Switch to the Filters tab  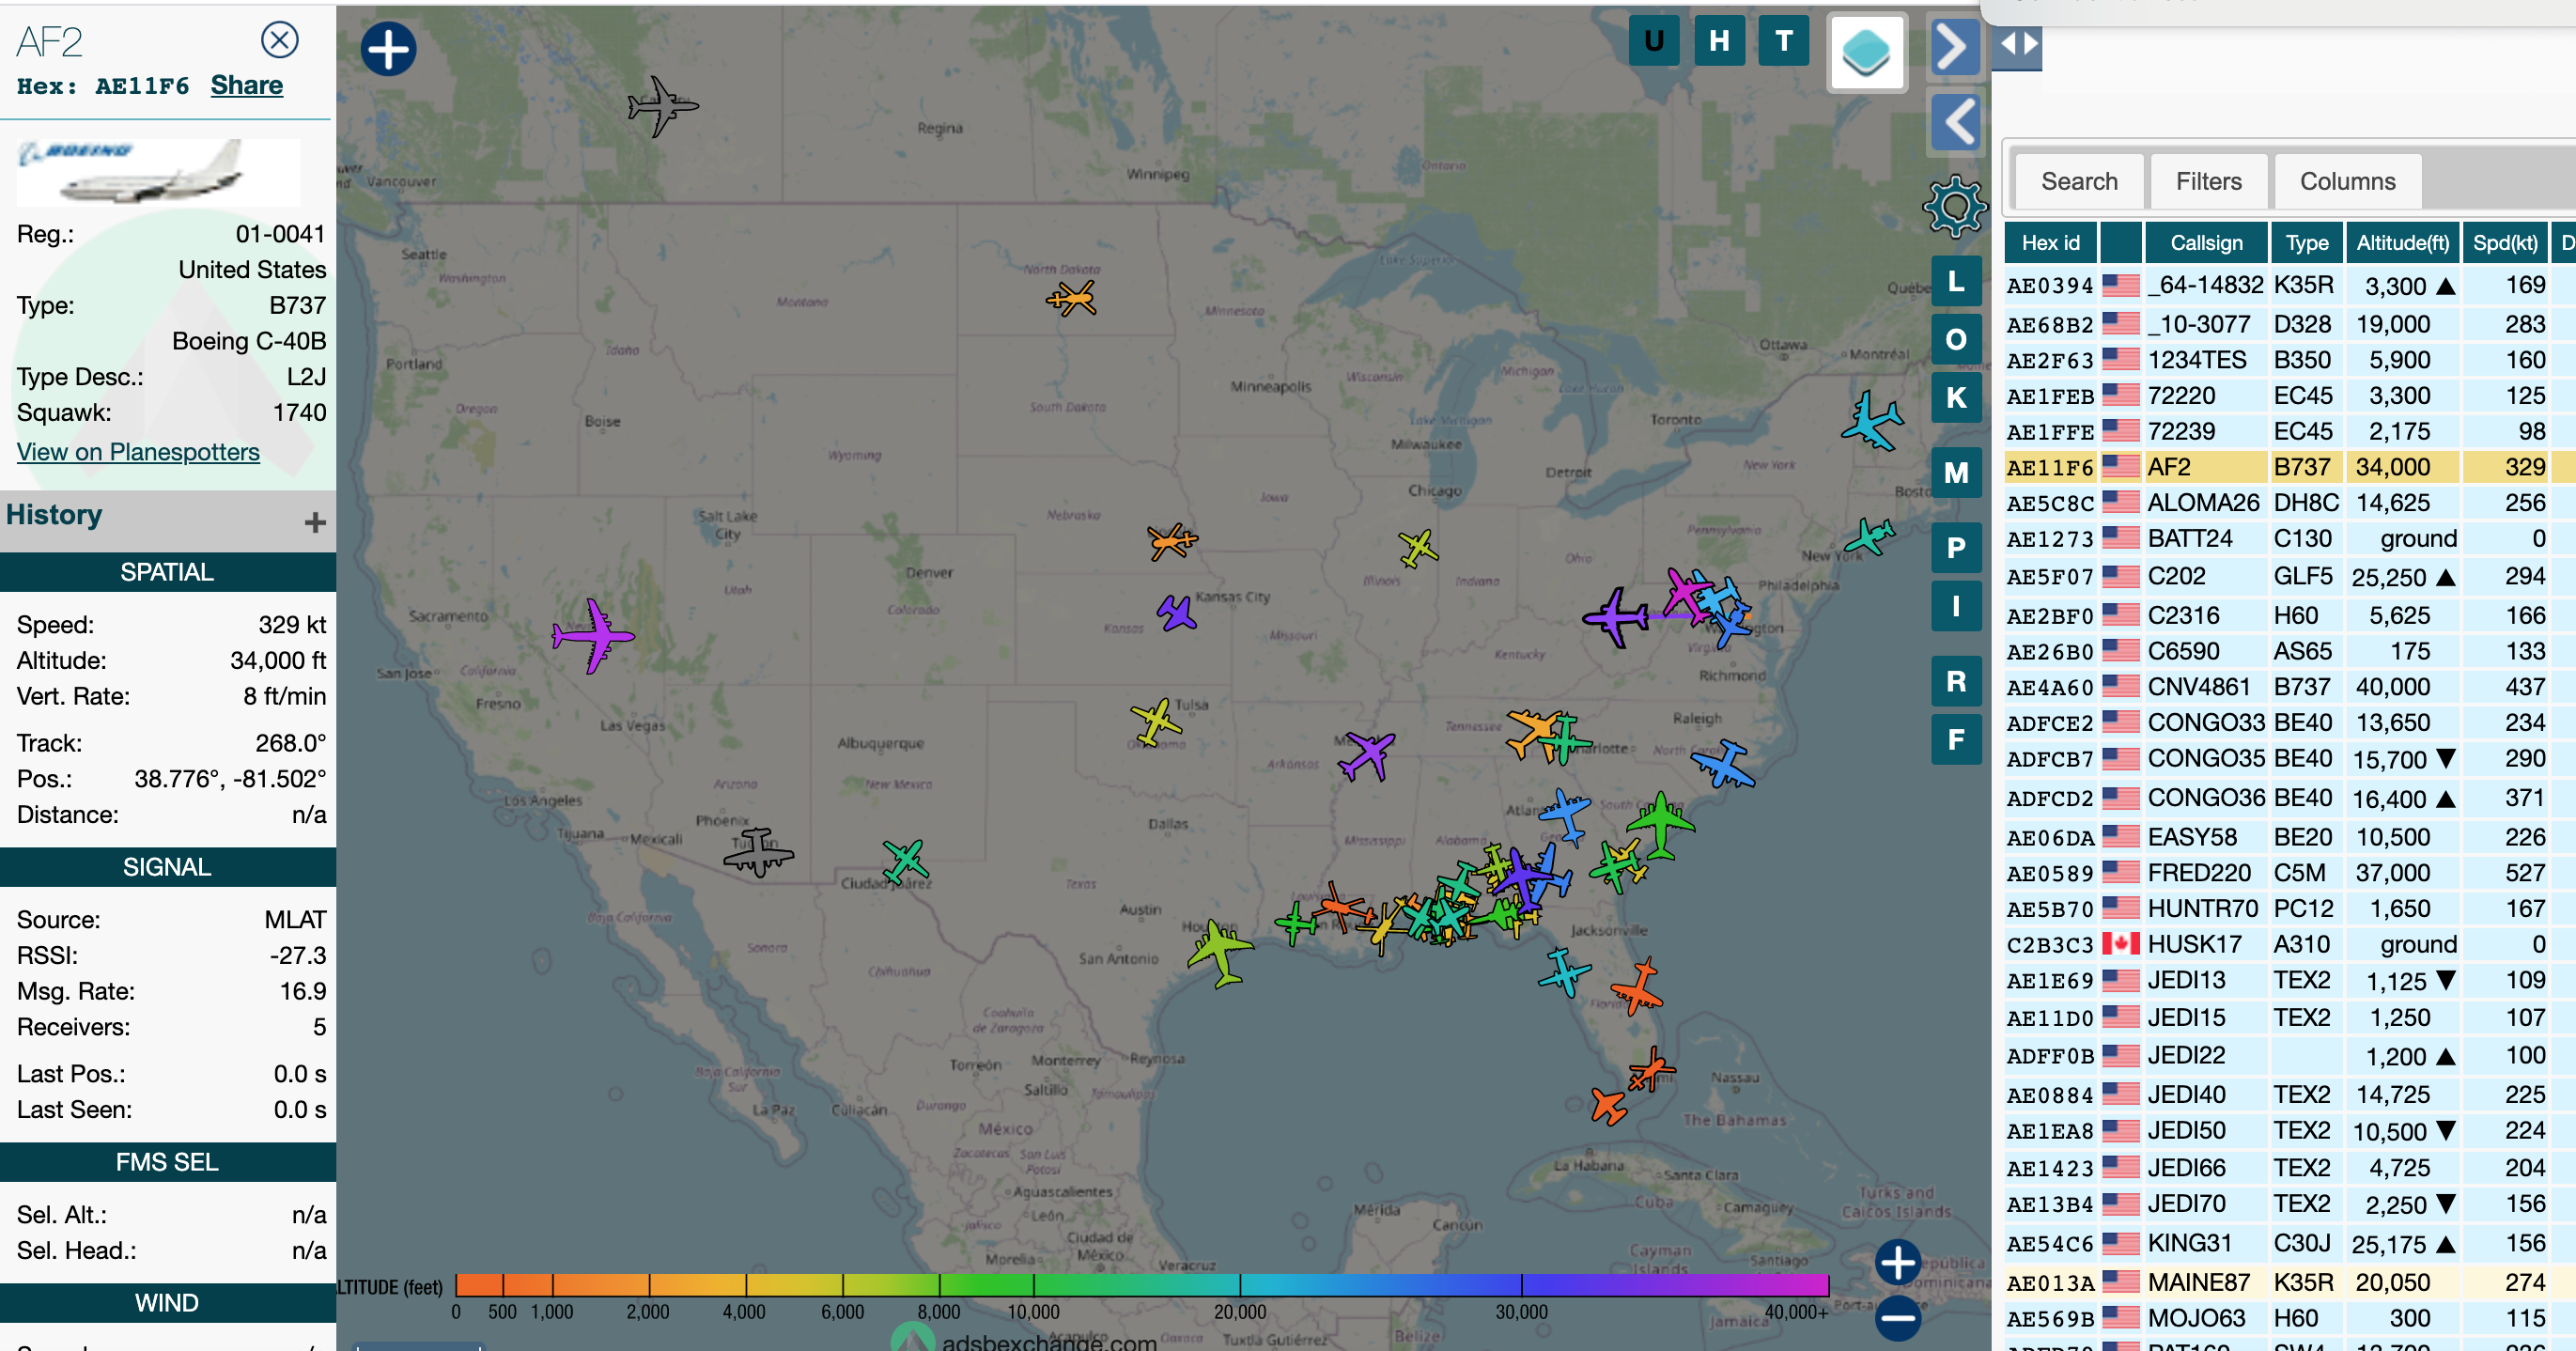[x=2208, y=181]
